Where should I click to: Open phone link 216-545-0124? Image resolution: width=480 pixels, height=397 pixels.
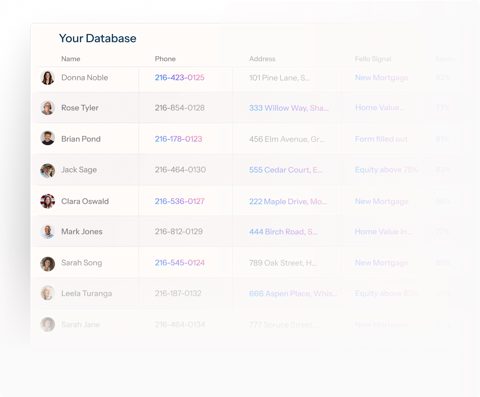point(179,263)
